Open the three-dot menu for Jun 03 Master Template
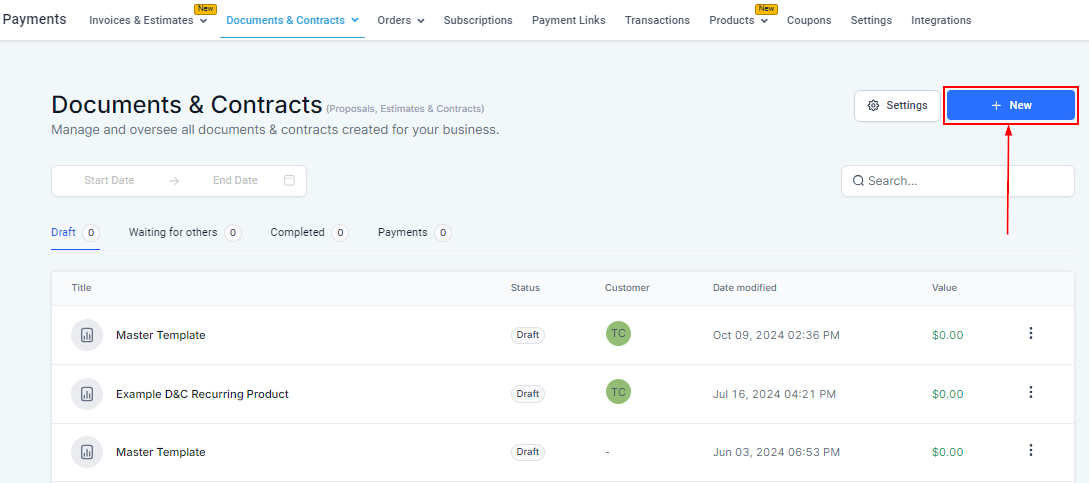 1031,450
